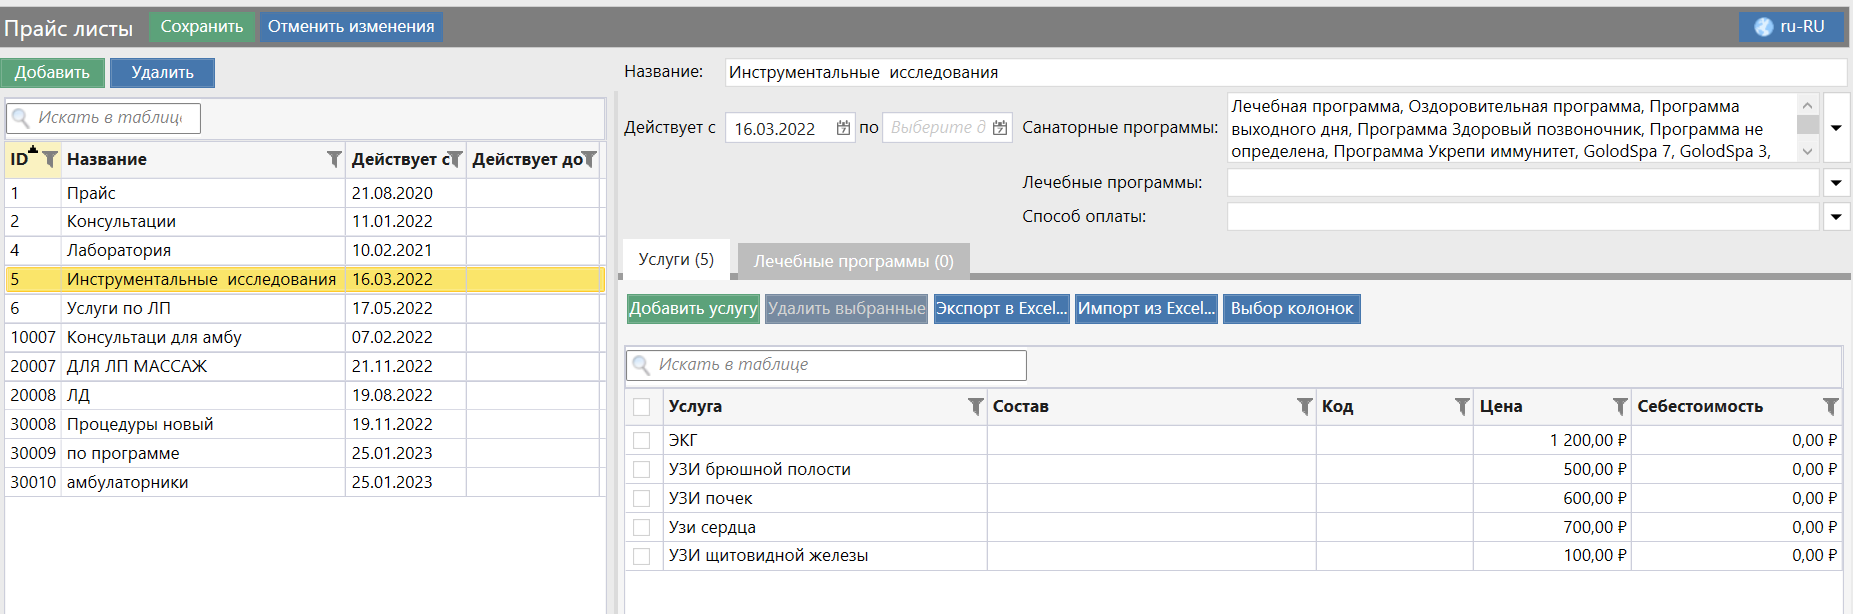Click the filter icon in the Код column

[1461, 406]
